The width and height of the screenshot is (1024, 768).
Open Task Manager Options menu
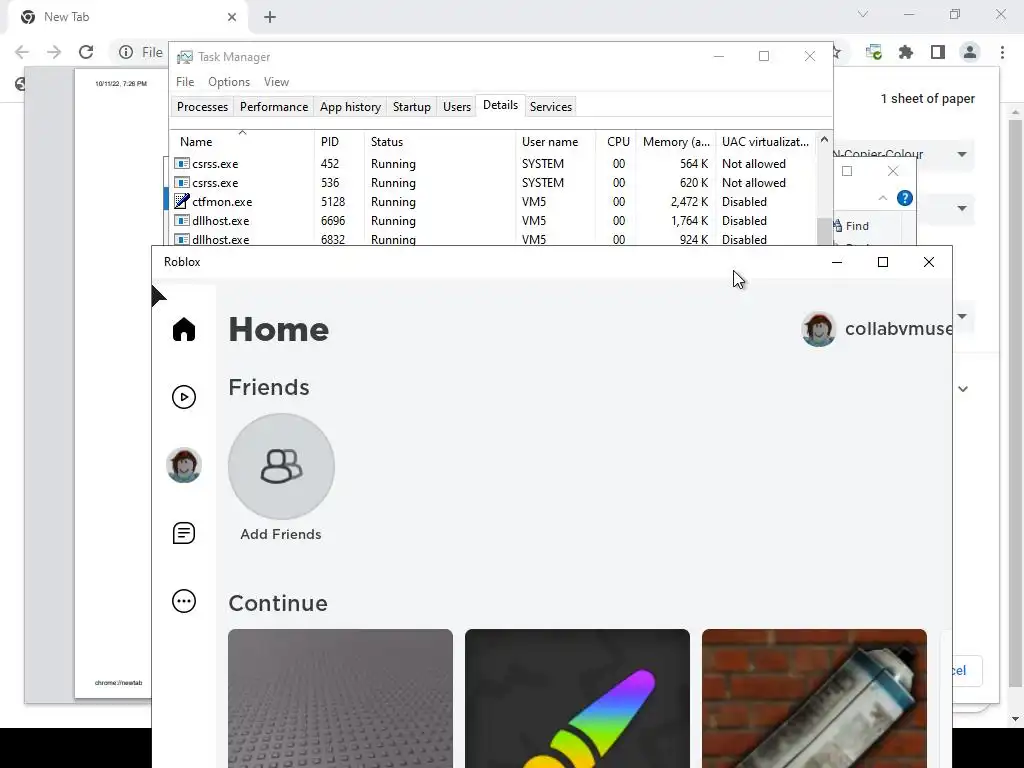[229, 82]
